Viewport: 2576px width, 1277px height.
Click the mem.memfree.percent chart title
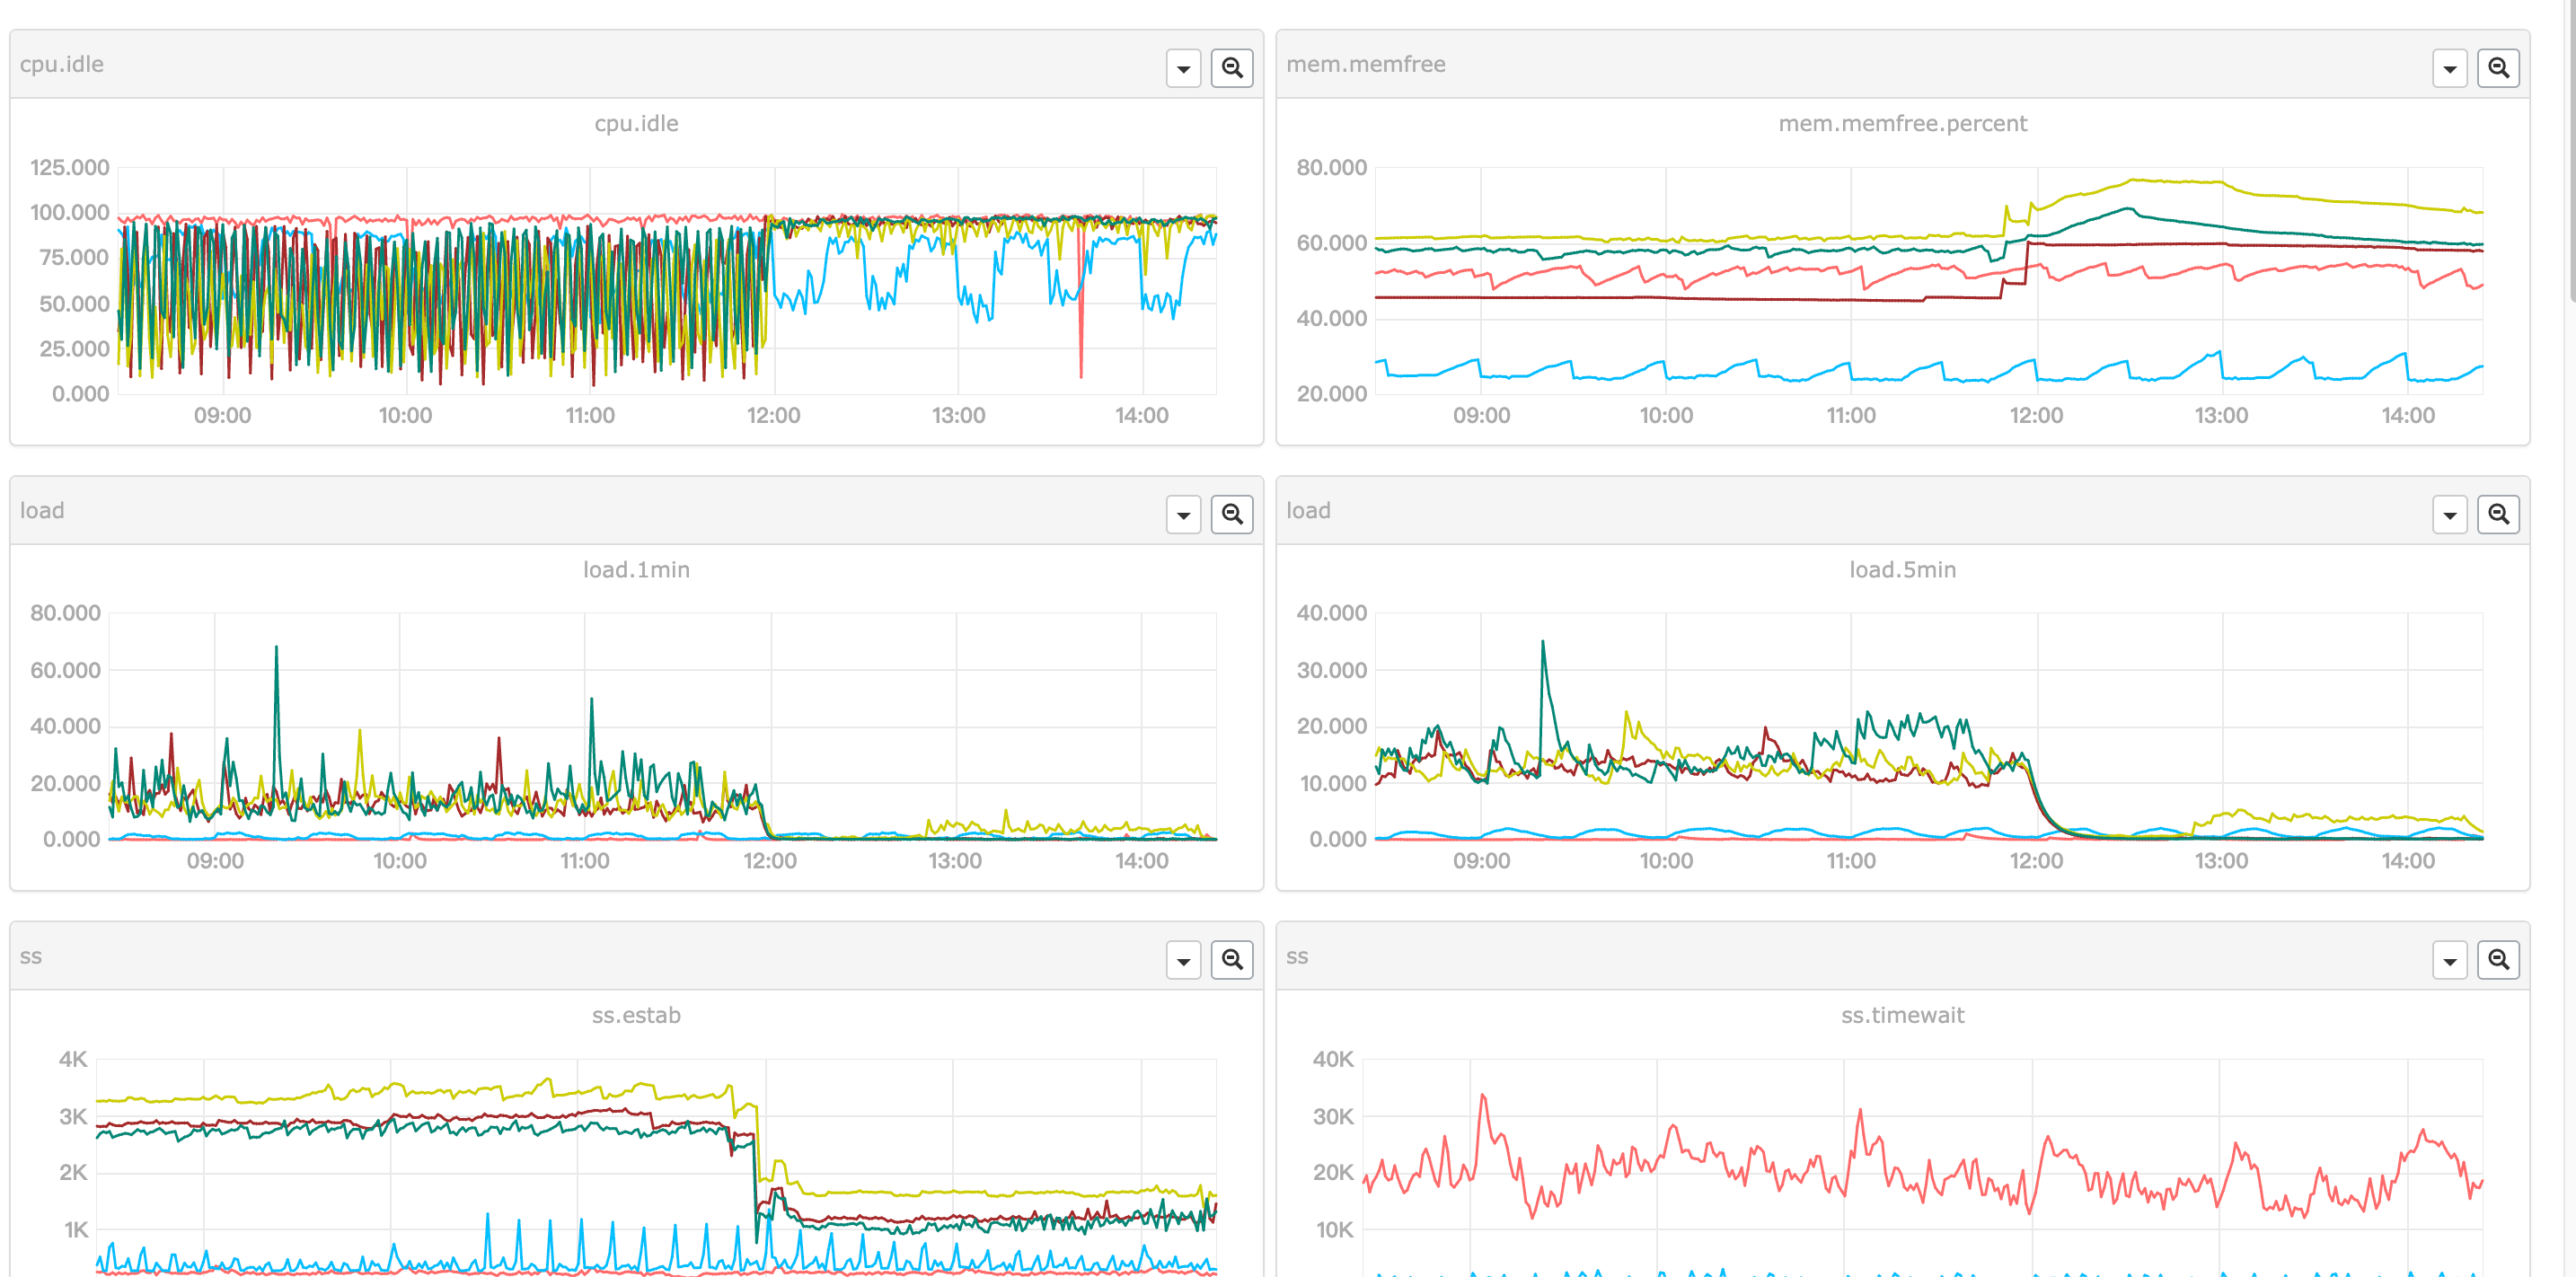click(1902, 123)
